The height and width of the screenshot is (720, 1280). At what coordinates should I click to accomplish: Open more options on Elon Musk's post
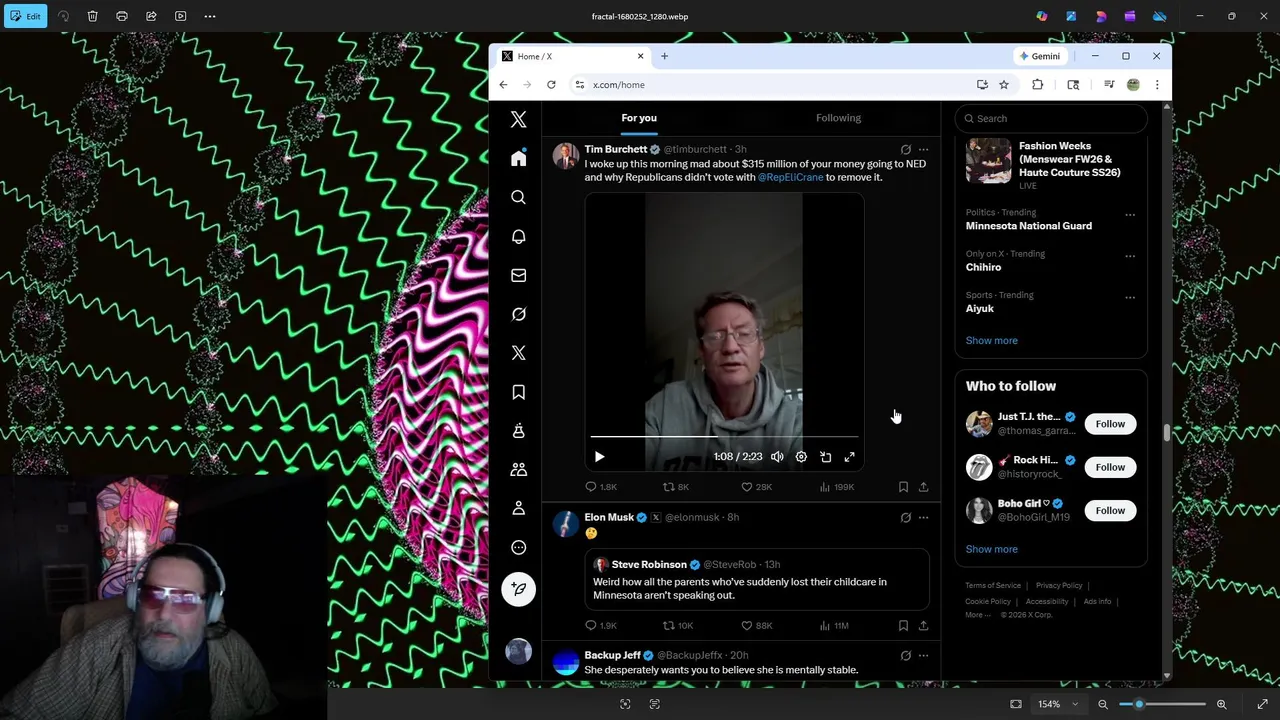pos(923,517)
